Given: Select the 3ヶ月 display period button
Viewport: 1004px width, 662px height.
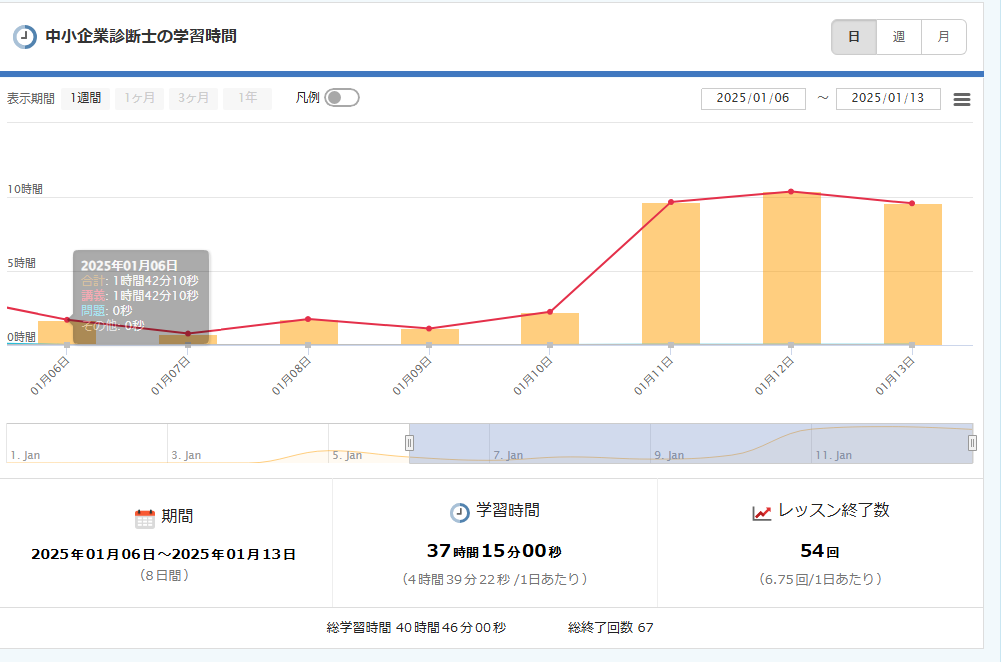Looking at the screenshot, I should pyautogui.click(x=193, y=98).
